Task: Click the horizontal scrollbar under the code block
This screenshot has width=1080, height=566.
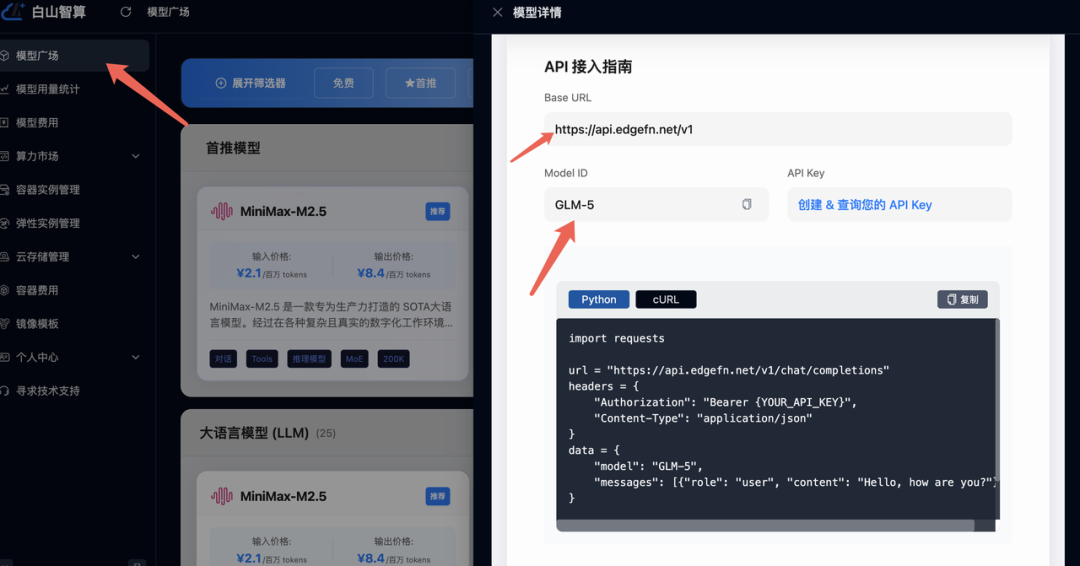Action: (x=765, y=525)
